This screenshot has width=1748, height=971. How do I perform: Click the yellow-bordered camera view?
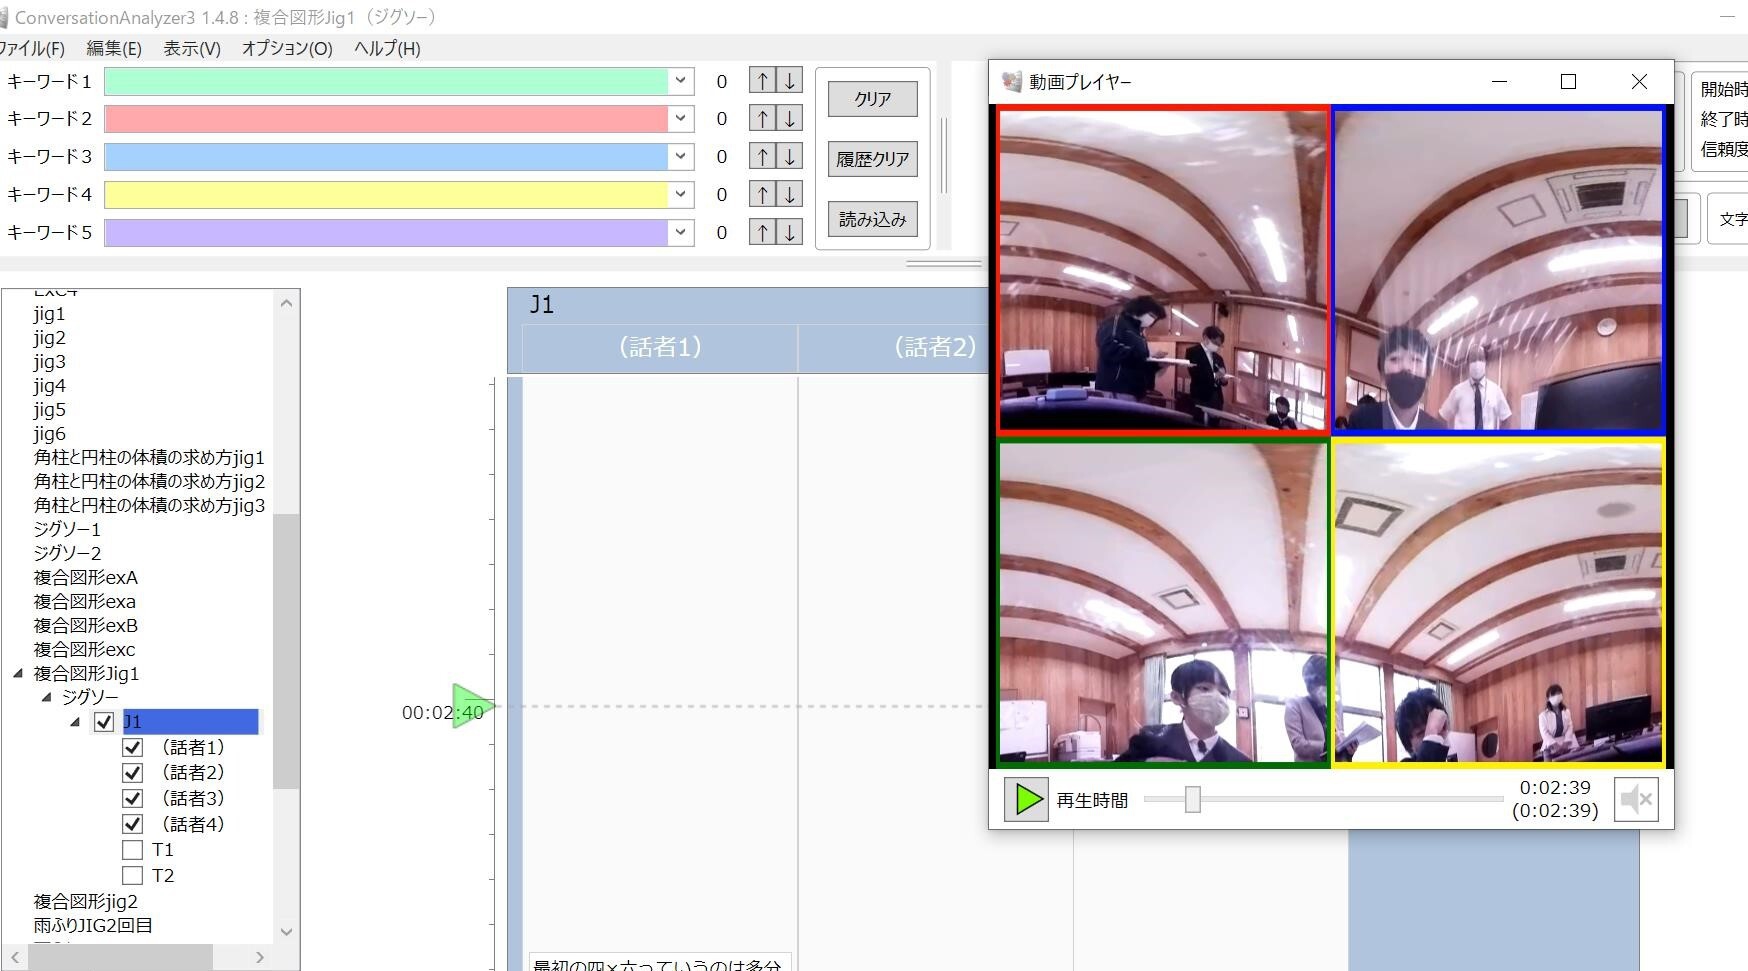(x=1498, y=603)
